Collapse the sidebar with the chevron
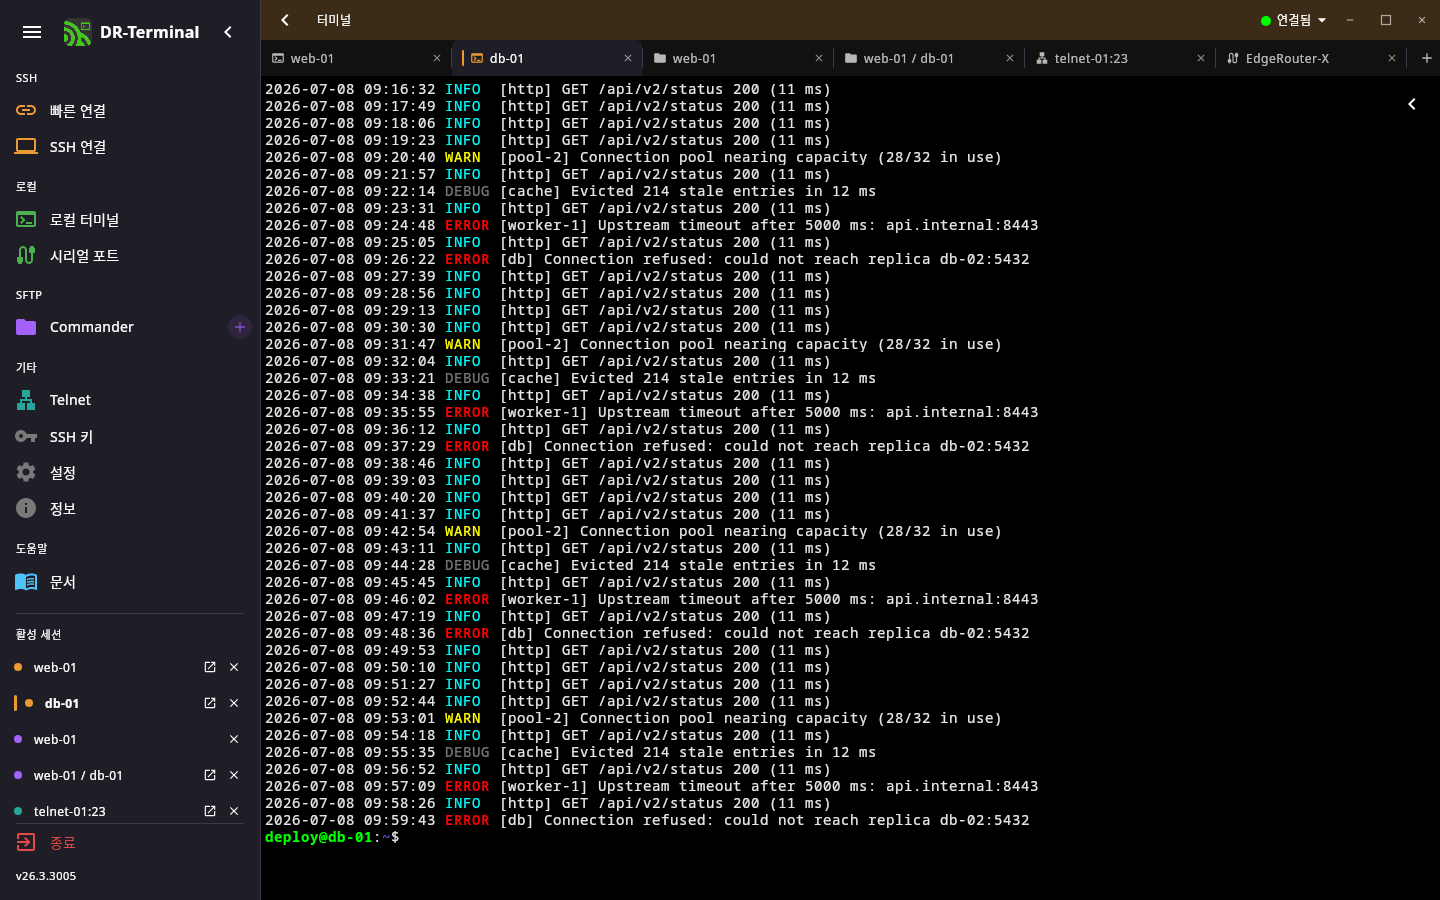 pyautogui.click(x=228, y=32)
